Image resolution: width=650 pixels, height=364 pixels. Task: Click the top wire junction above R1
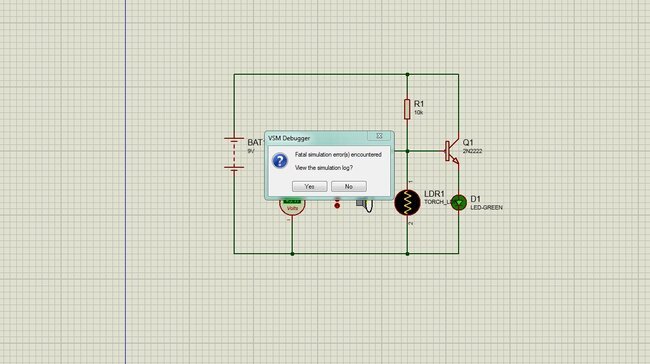[407, 75]
